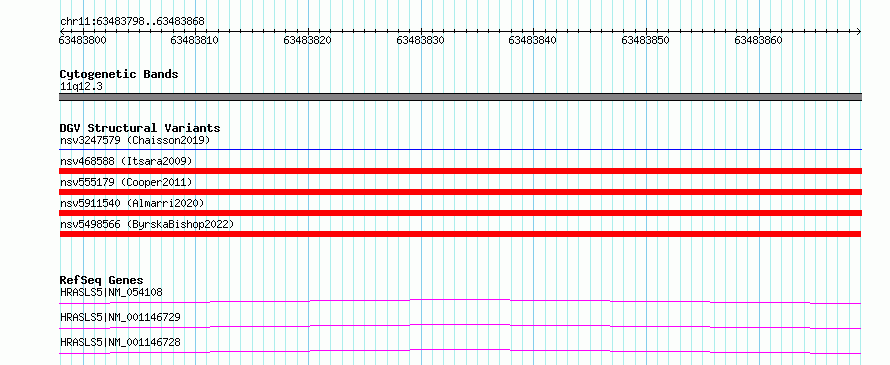The height and width of the screenshot is (365, 890).
Task: Click HRASLS5|NM_001146729 gene label
Action: coord(120,317)
